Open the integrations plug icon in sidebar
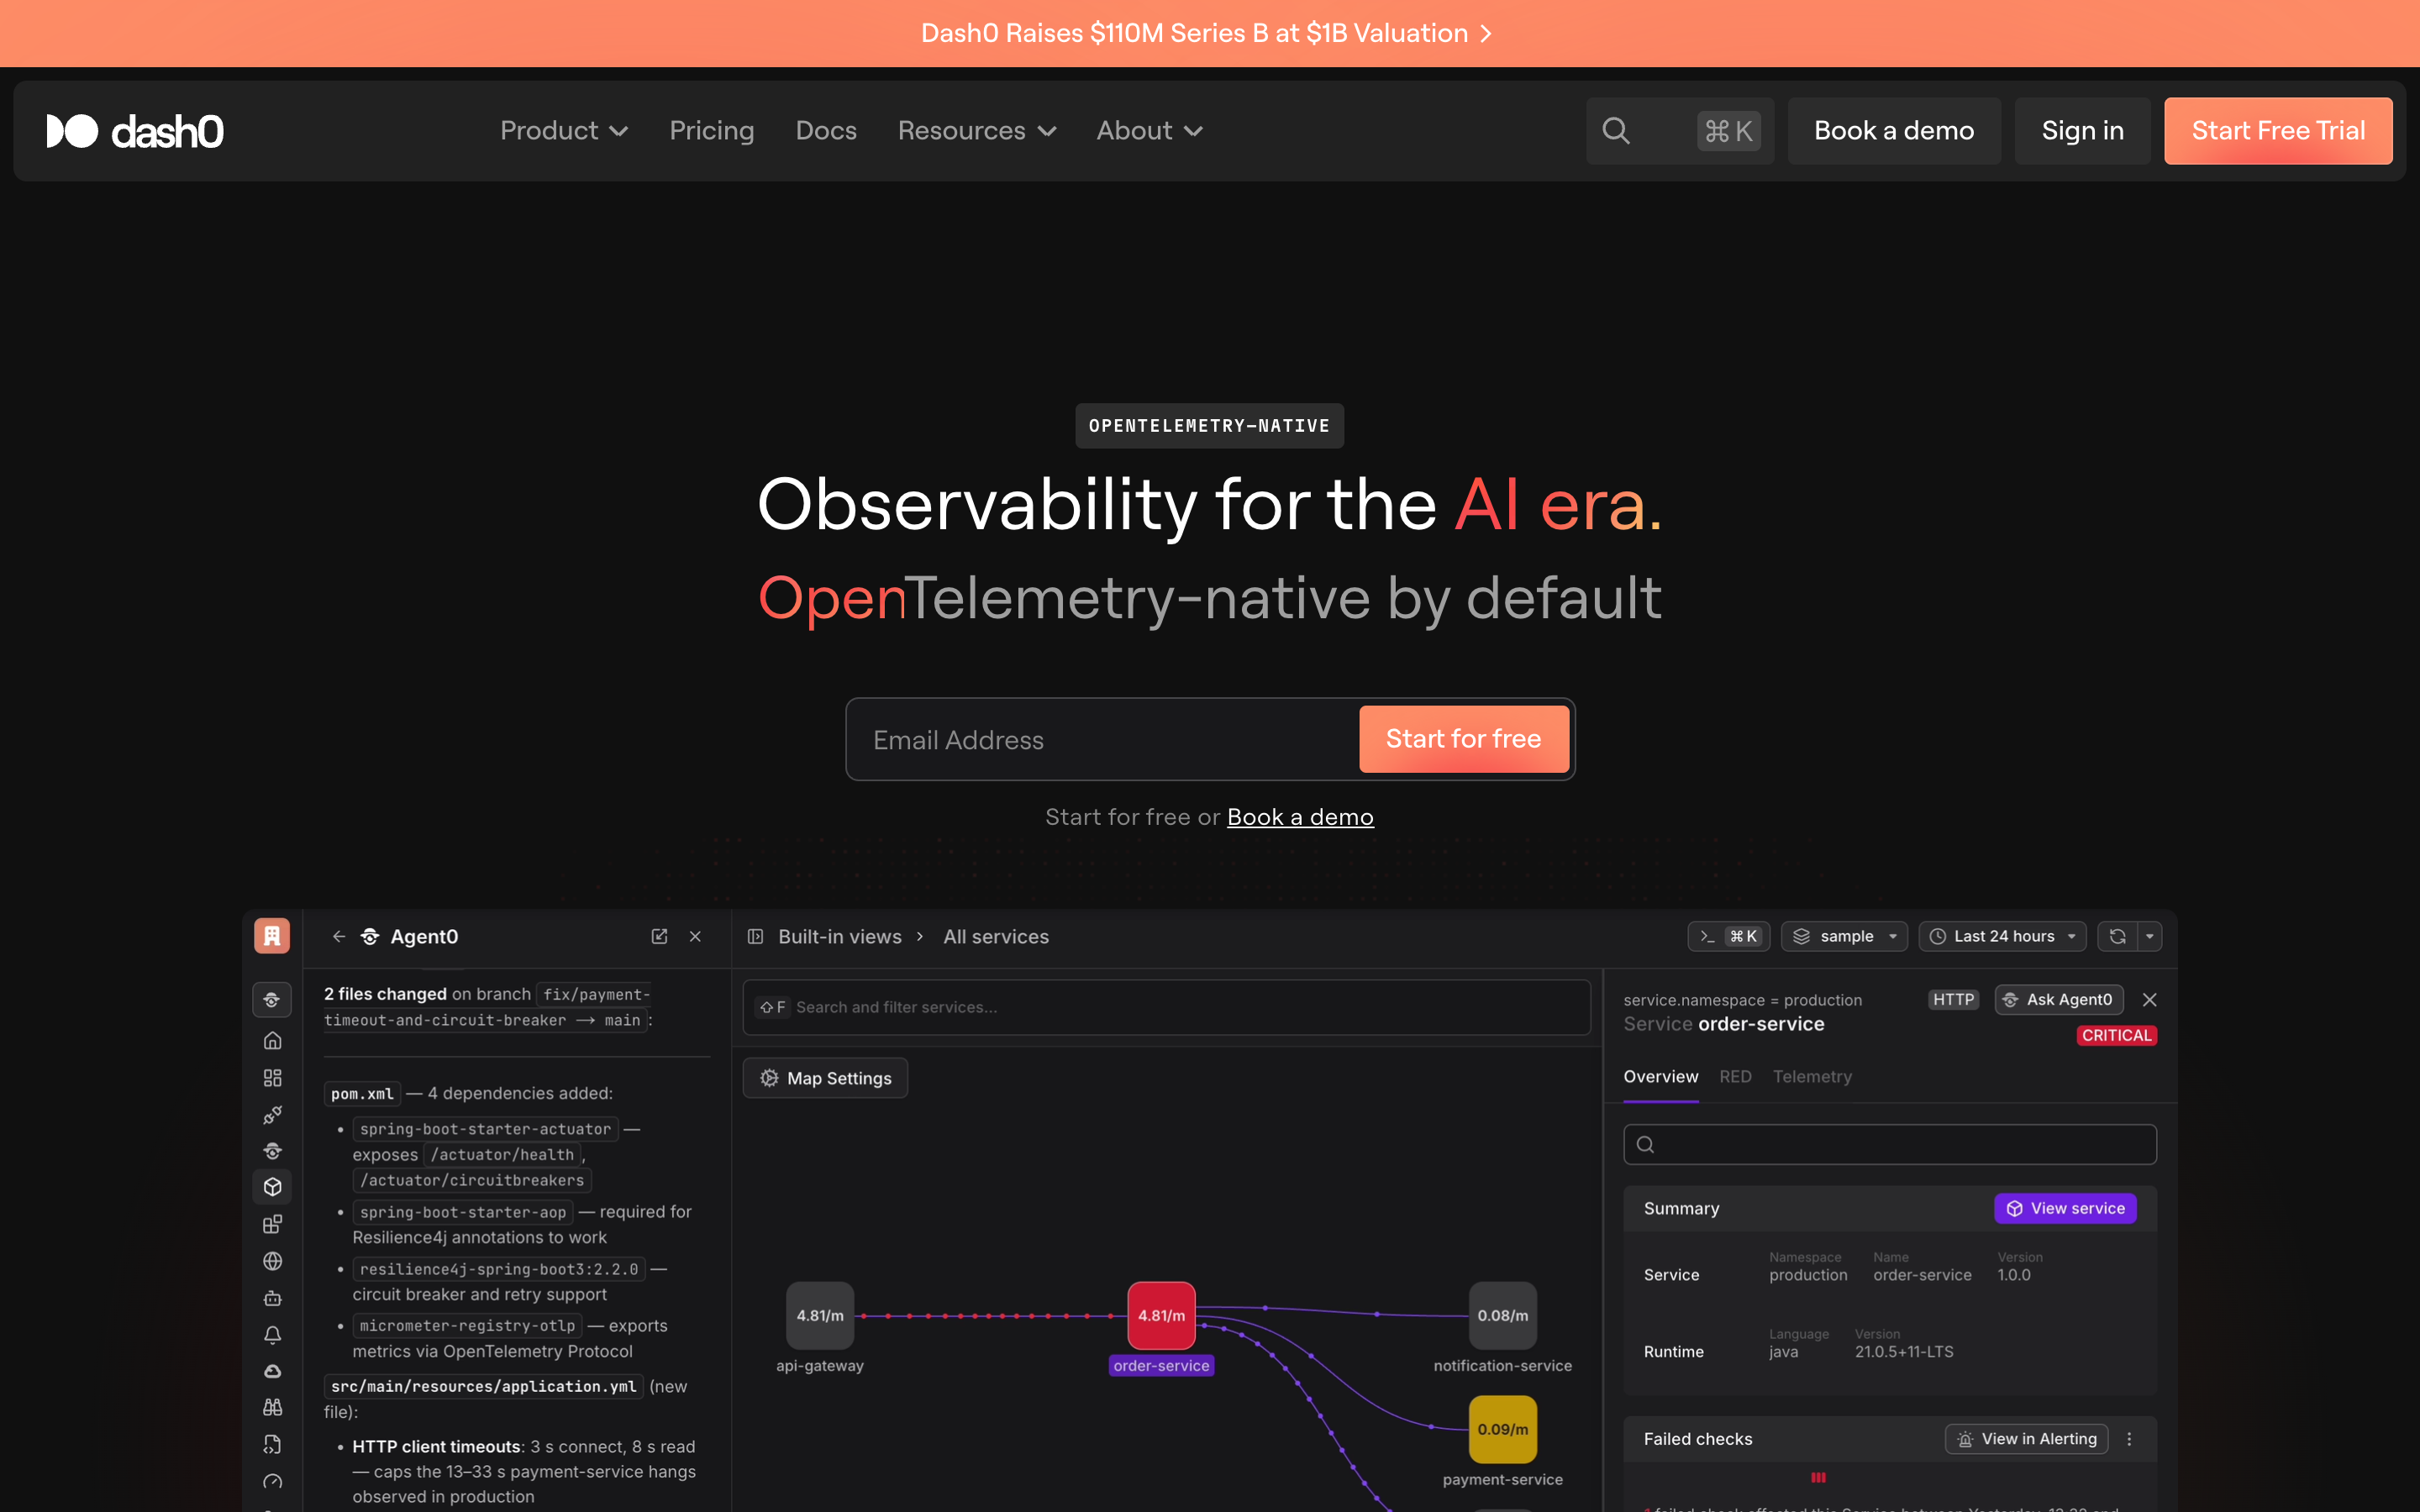This screenshot has height=1512, width=2420. click(x=272, y=1115)
